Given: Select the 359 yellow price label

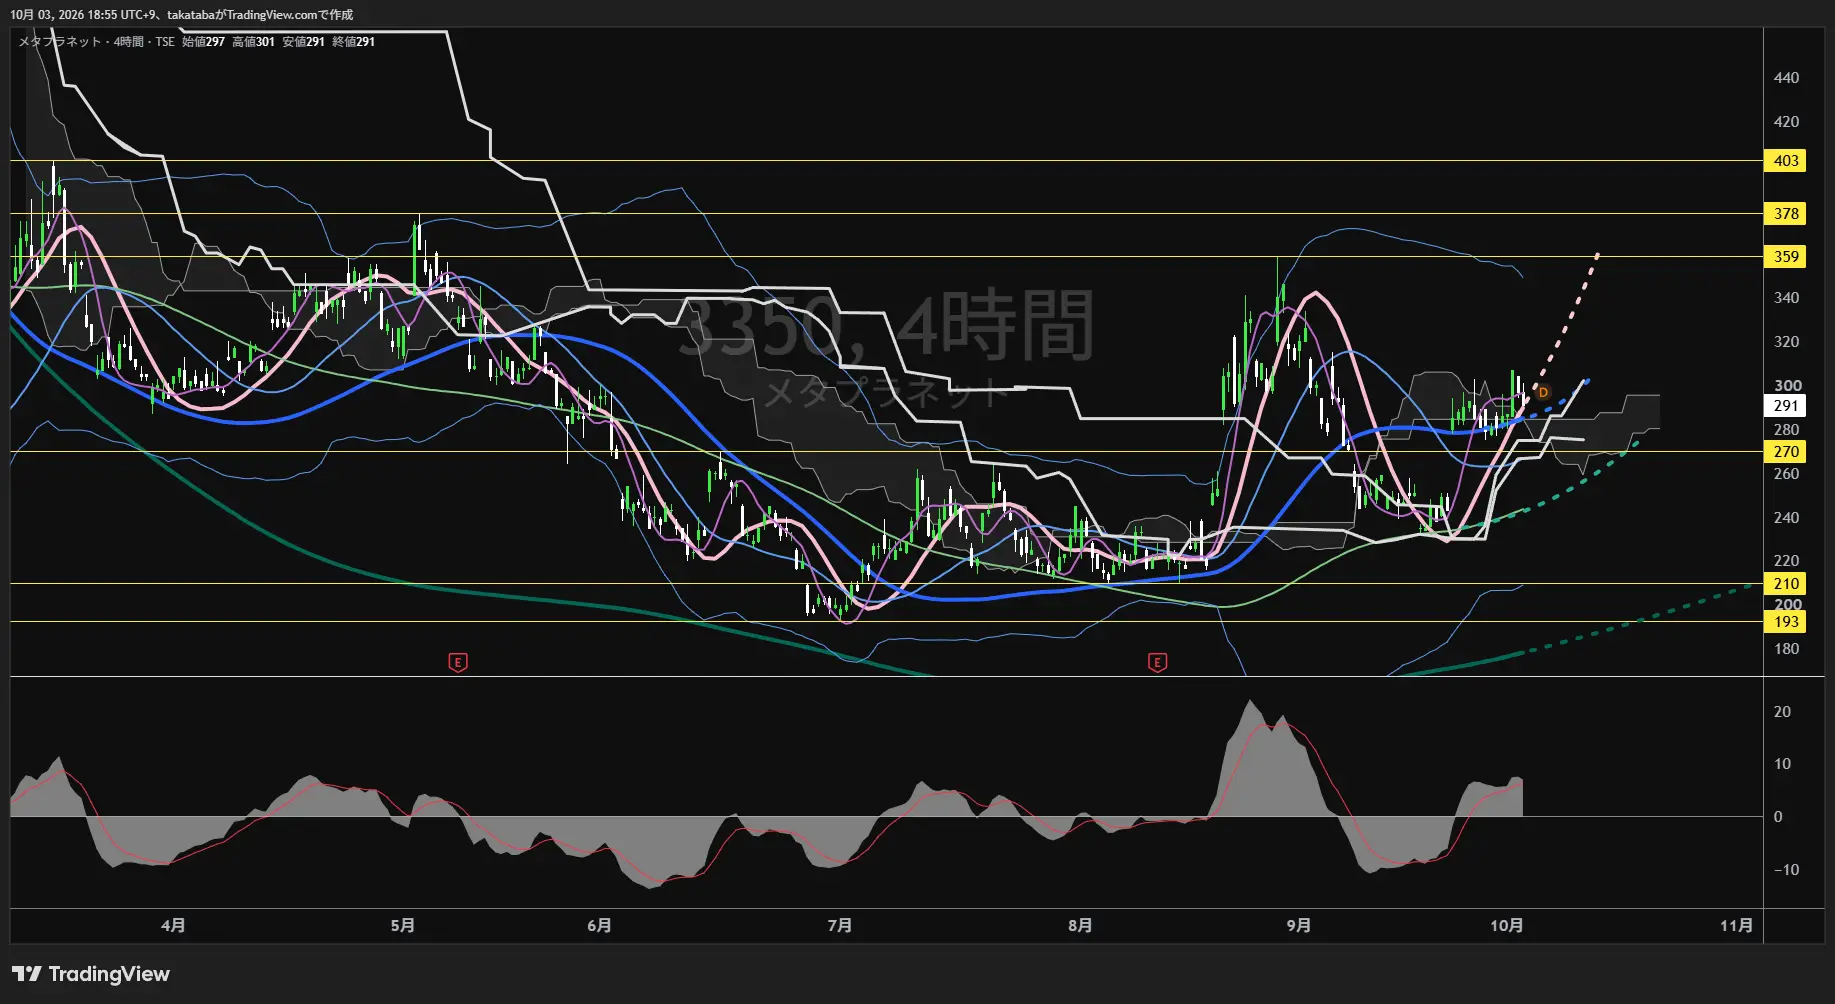Looking at the screenshot, I should pos(1786,257).
